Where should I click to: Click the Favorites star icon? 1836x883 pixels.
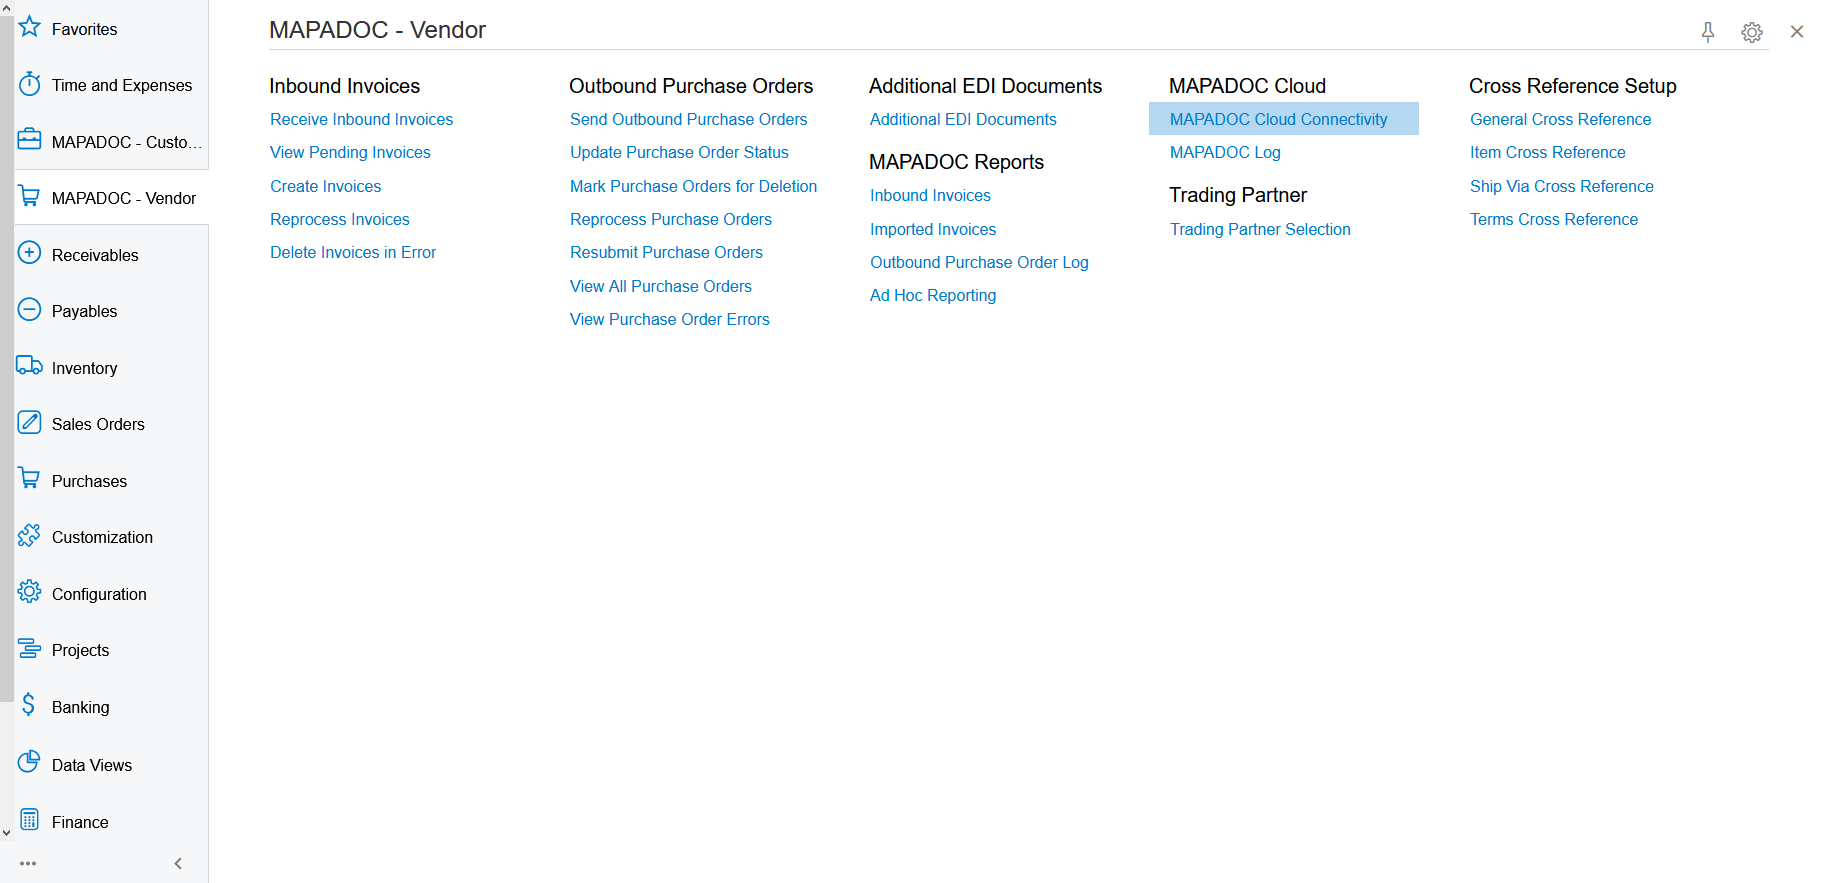pyautogui.click(x=30, y=28)
